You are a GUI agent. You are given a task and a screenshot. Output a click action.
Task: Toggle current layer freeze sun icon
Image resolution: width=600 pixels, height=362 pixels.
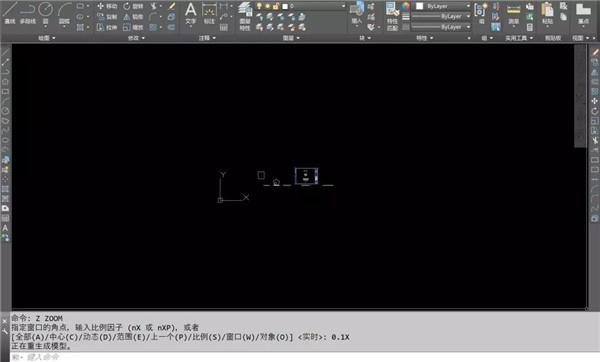click(267, 6)
